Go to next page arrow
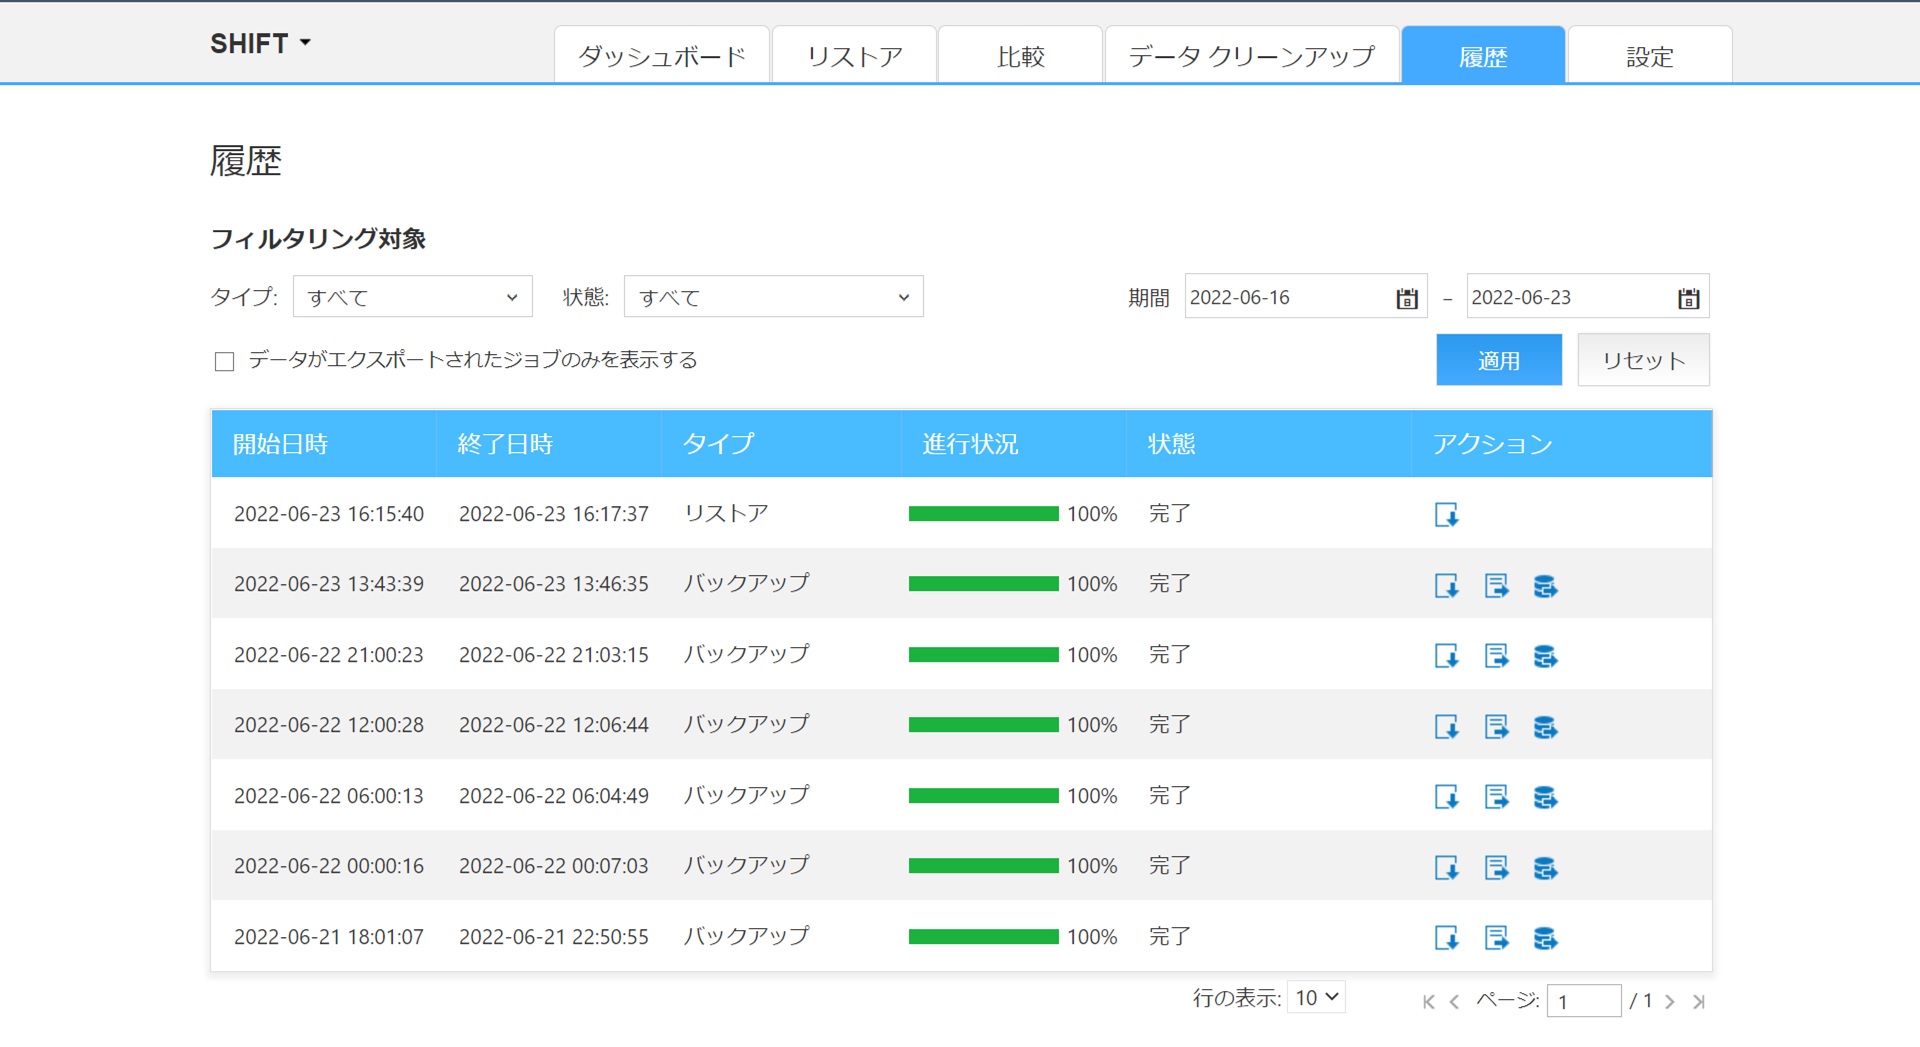The height and width of the screenshot is (1047, 1920). click(x=1670, y=1001)
